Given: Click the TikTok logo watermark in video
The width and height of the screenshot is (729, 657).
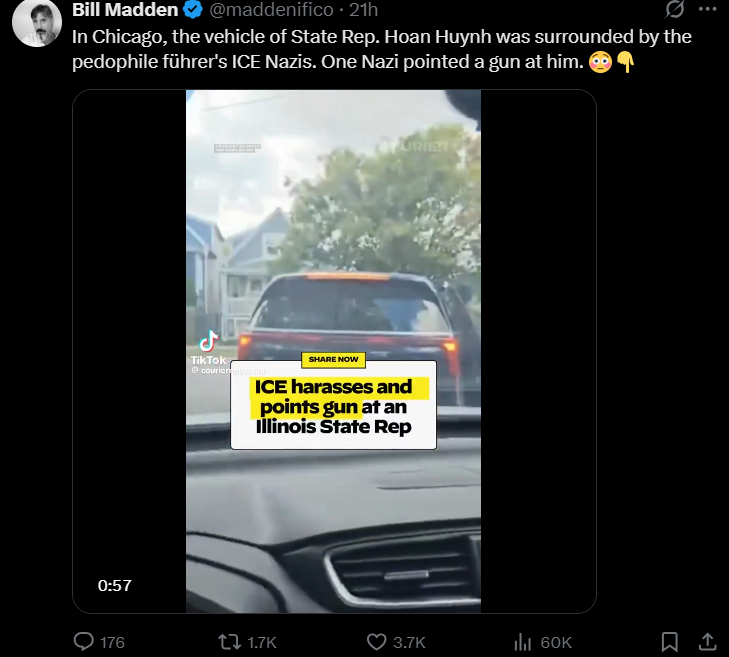Looking at the screenshot, I should pos(208,347).
